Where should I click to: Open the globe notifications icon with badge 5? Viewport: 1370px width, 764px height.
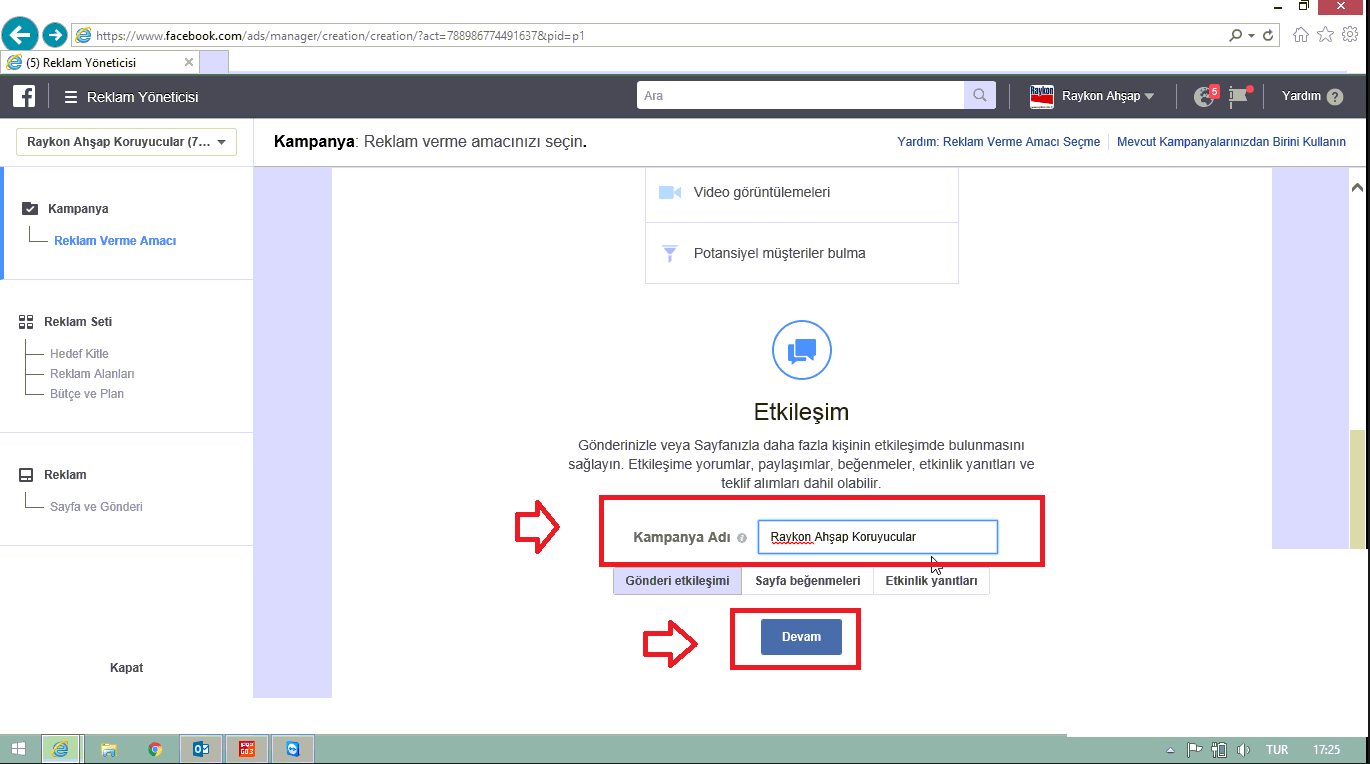click(1204, 96)
